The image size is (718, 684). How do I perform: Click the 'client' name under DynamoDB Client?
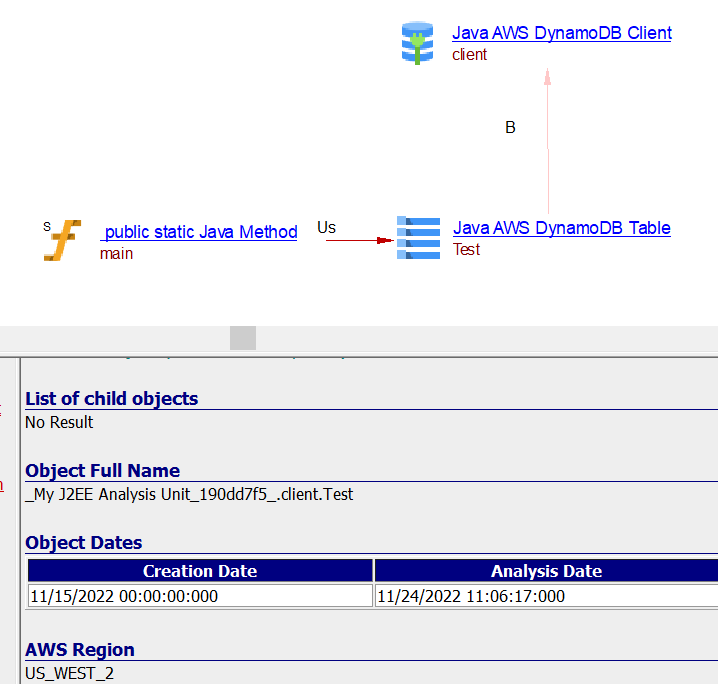coord(469,55)
